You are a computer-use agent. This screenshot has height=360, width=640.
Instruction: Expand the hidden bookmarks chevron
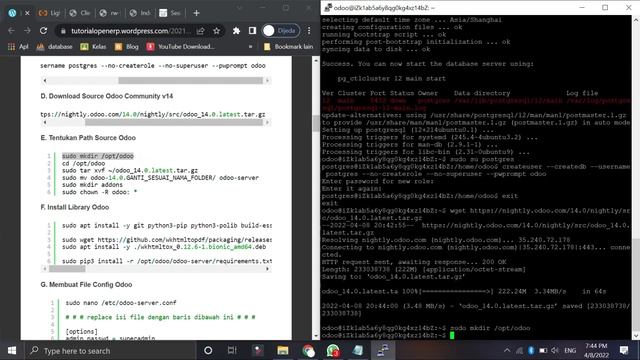[x=250, y=47]
